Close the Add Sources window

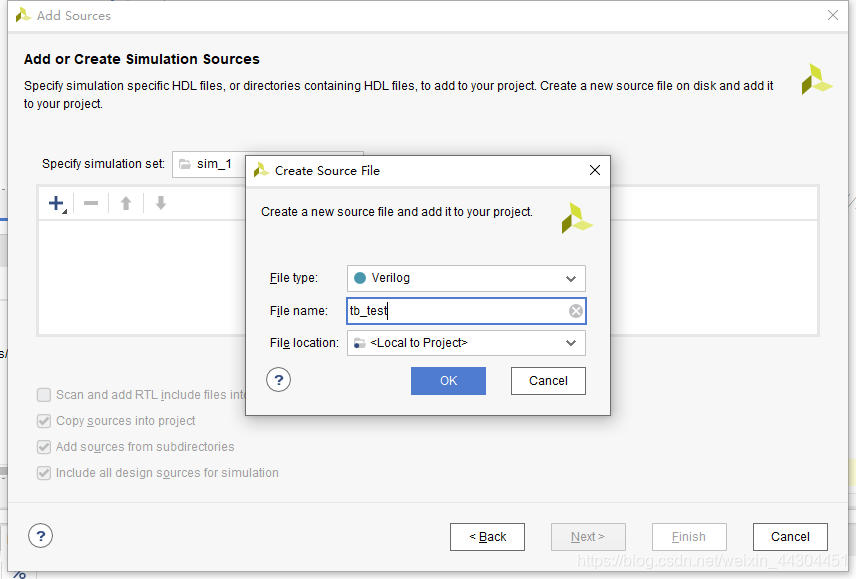[x=833, y=15]
